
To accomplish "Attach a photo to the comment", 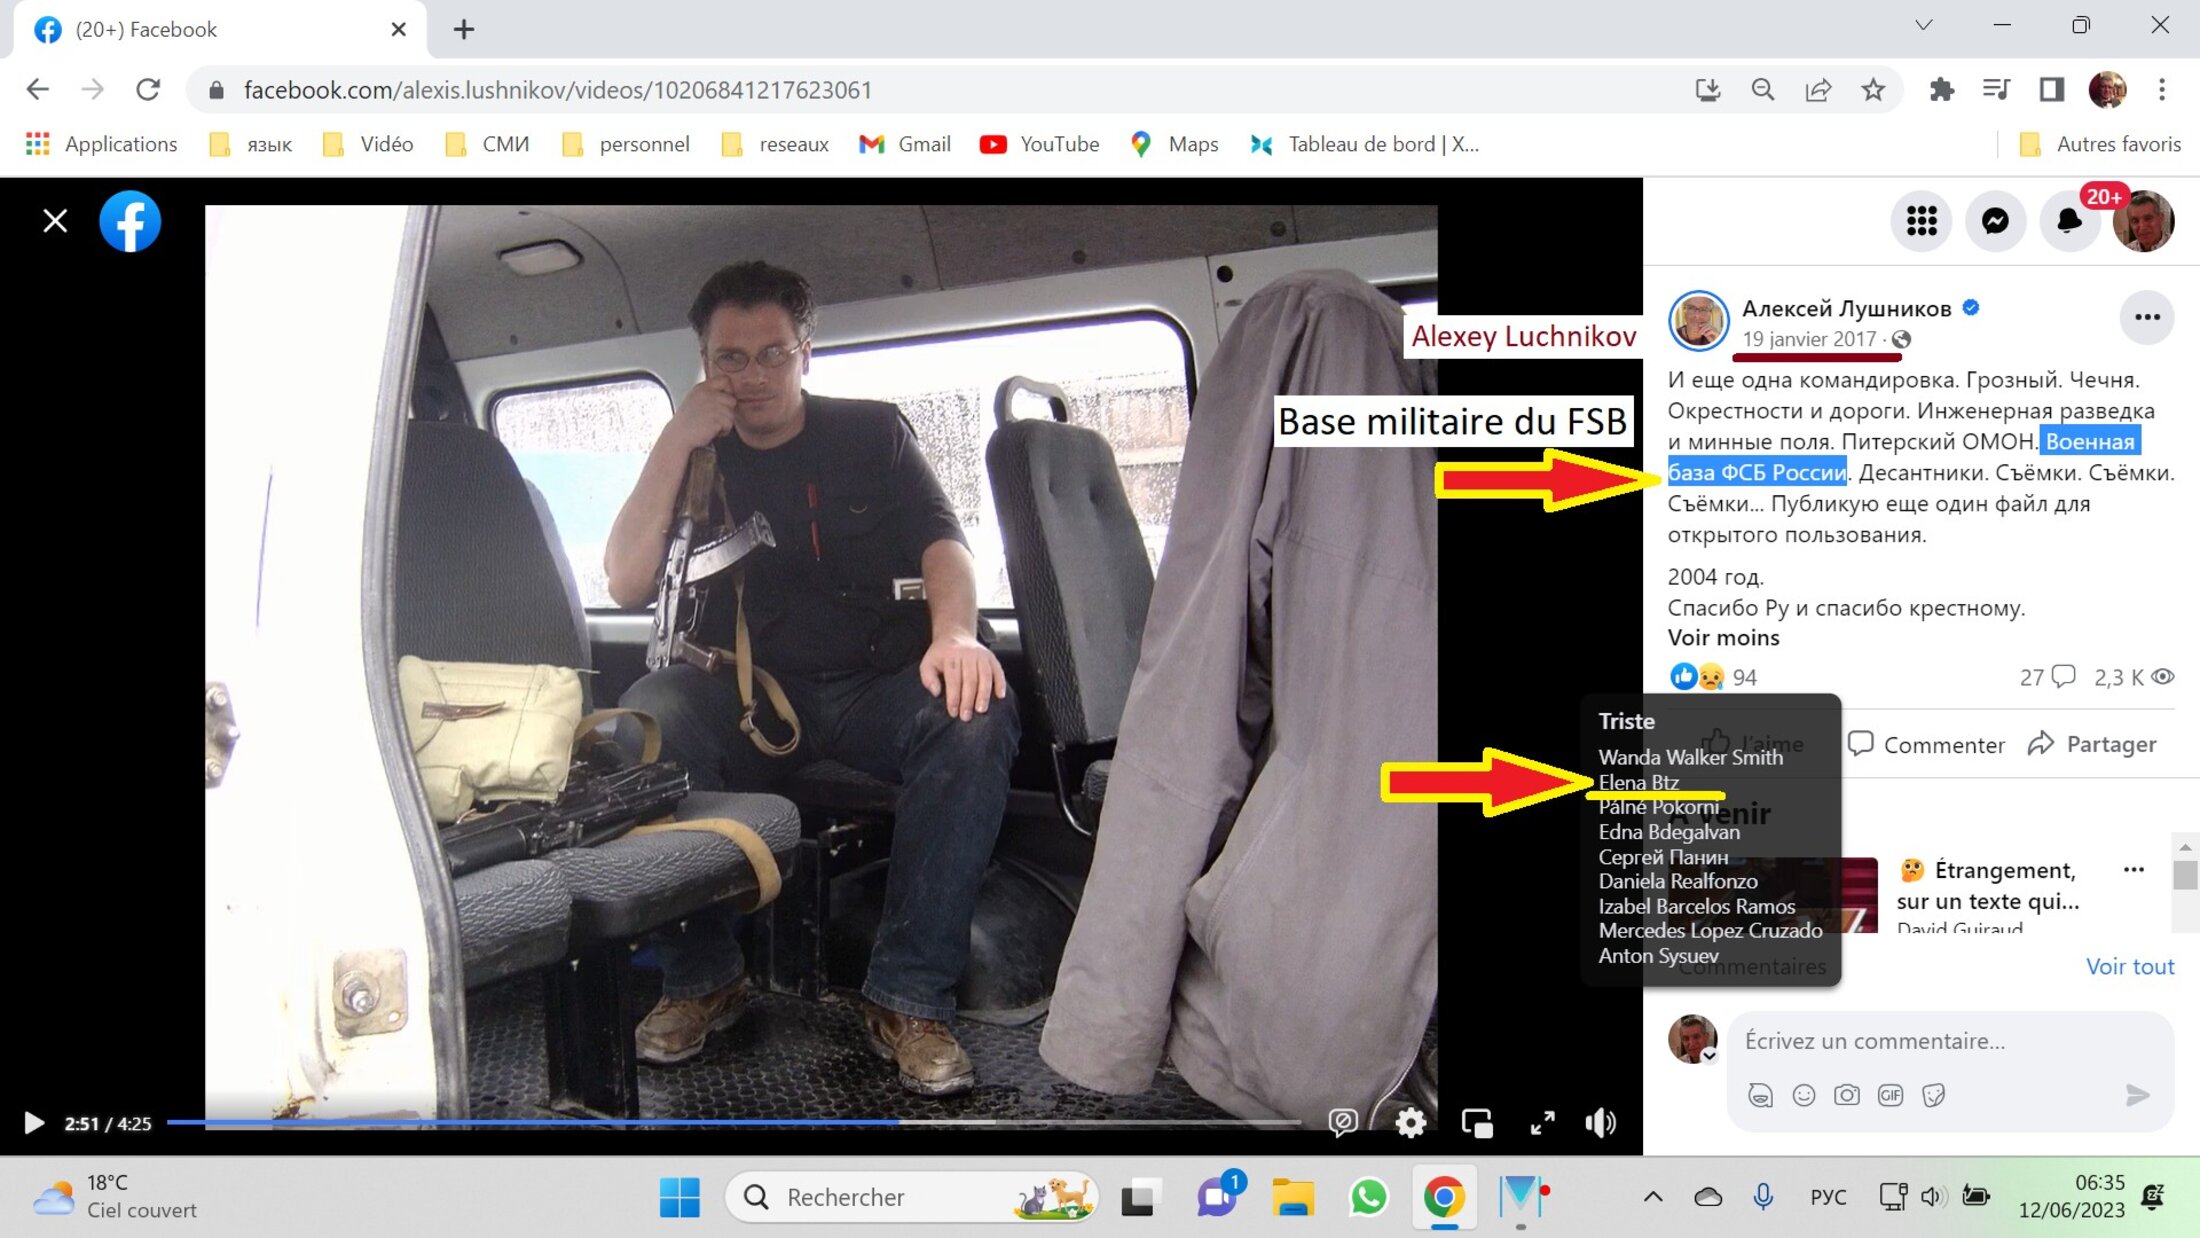I will coord(1847,1095).
